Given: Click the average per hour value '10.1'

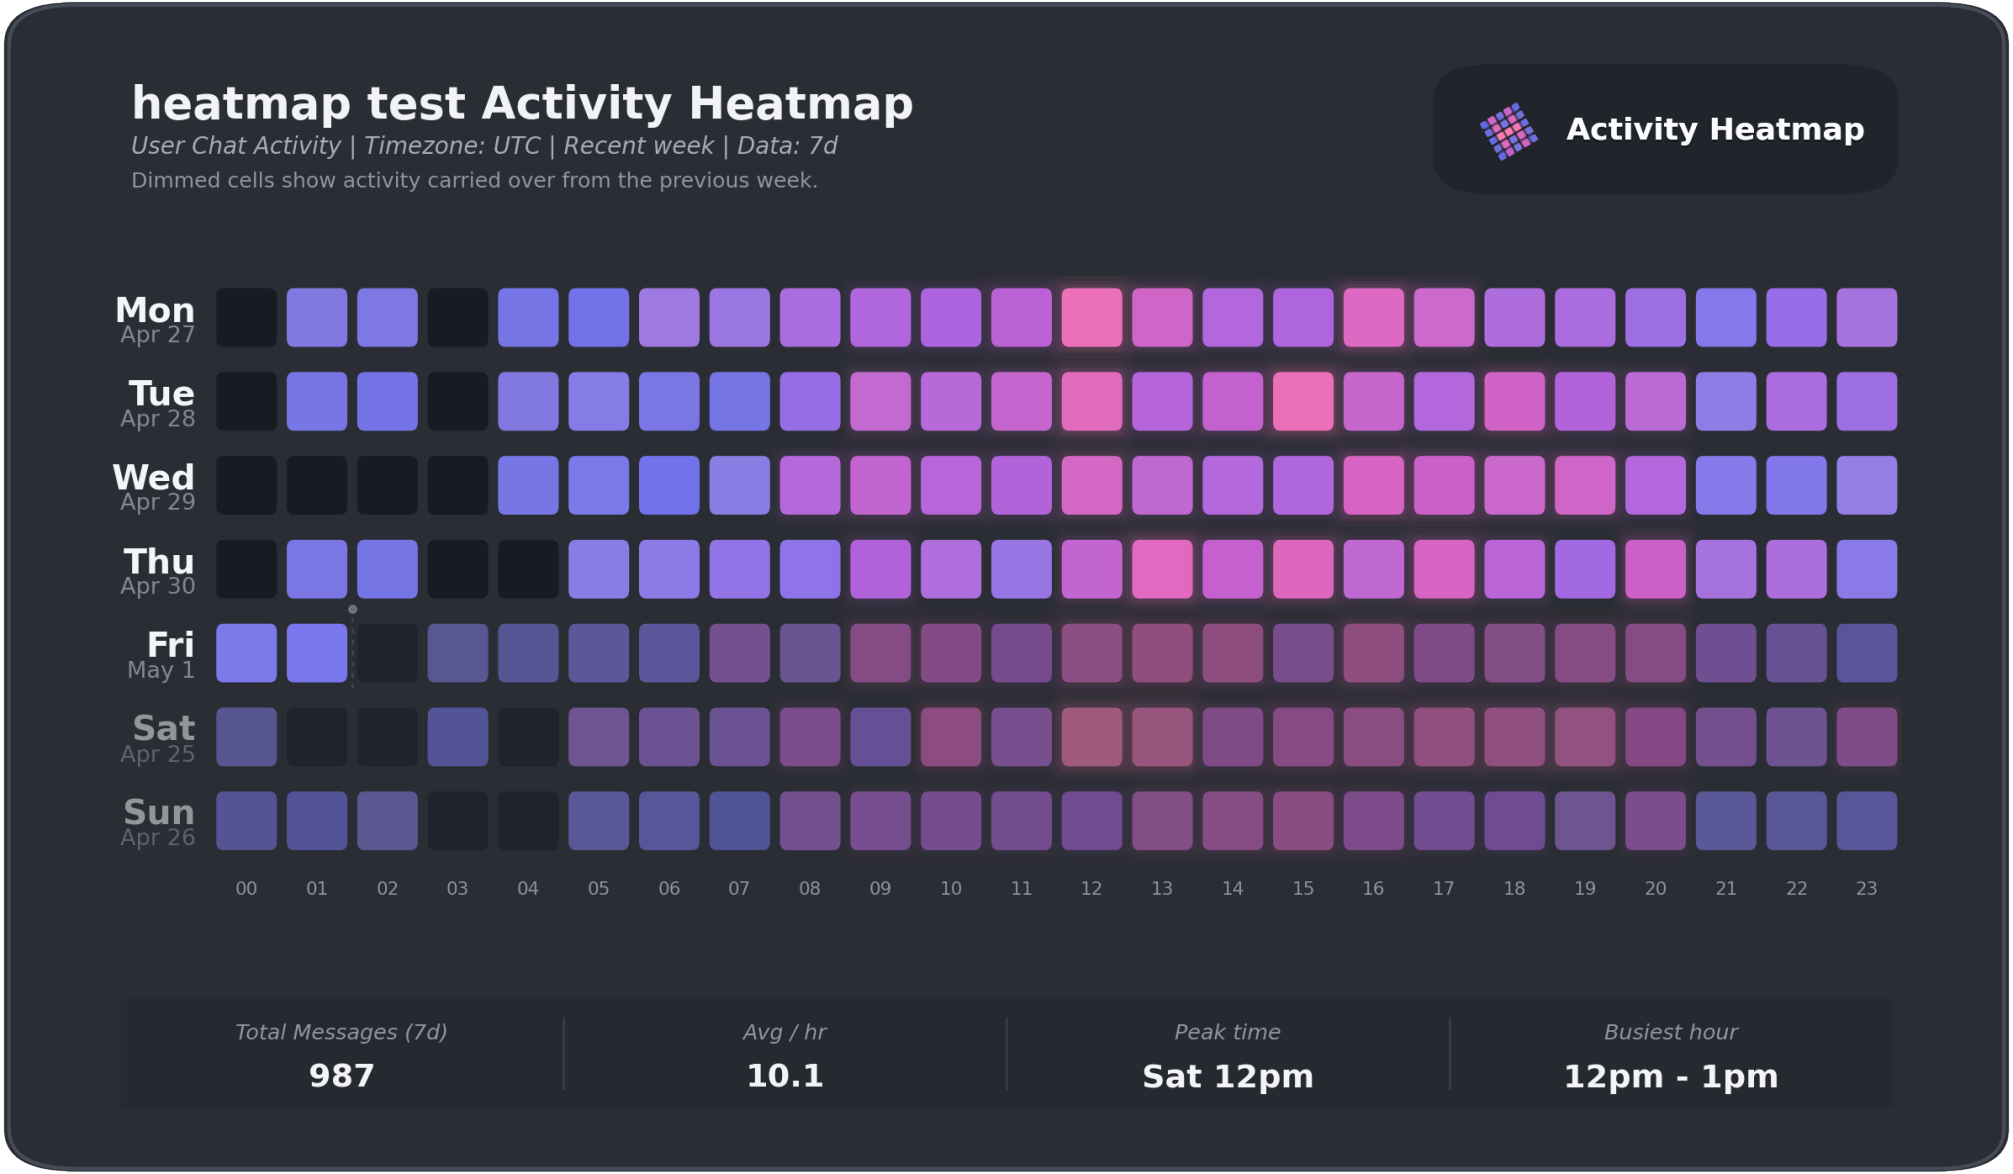Looking at the screenshot, I should [x=785, y=1076].
